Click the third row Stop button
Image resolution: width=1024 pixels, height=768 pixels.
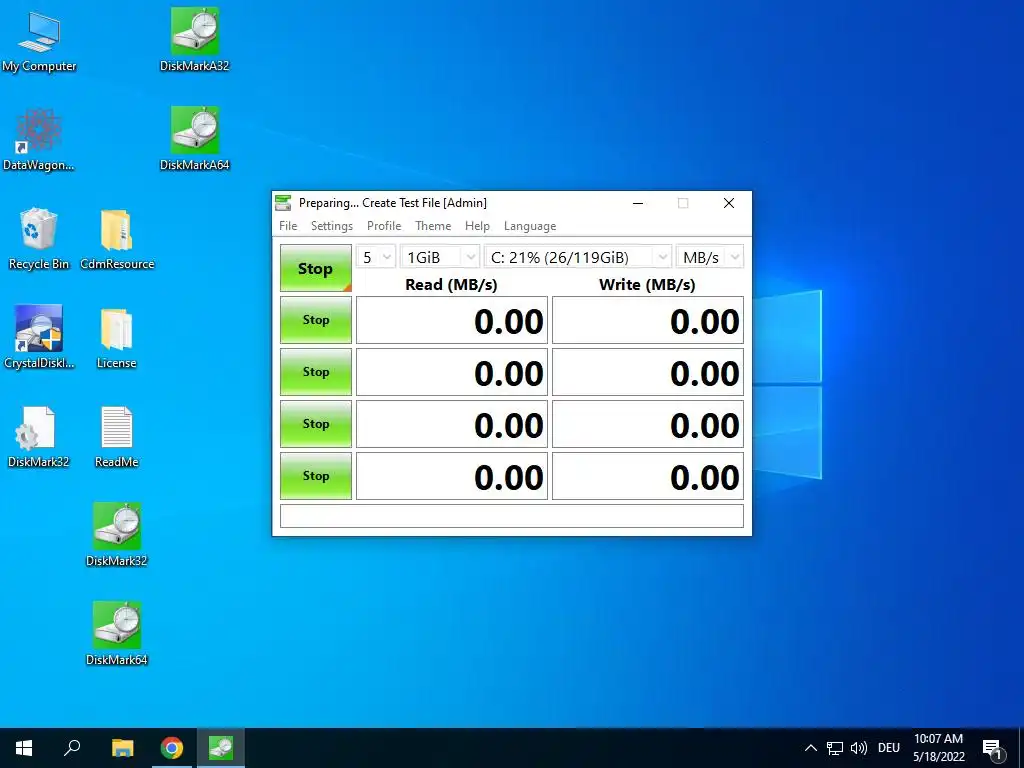tap(315, 424)
